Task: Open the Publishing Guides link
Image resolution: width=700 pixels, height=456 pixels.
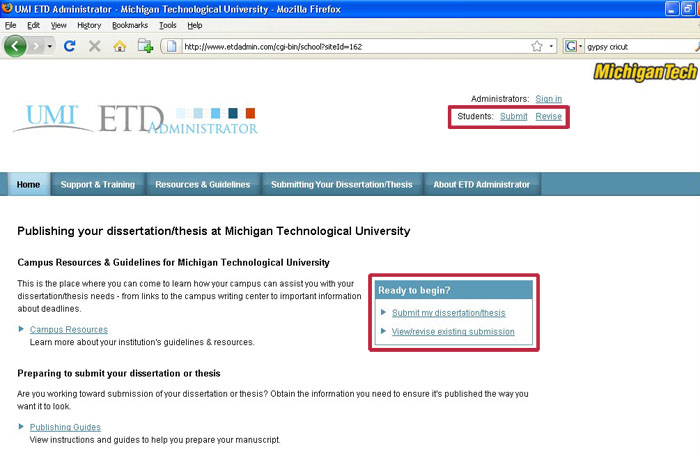Action: tap(65, 427)
